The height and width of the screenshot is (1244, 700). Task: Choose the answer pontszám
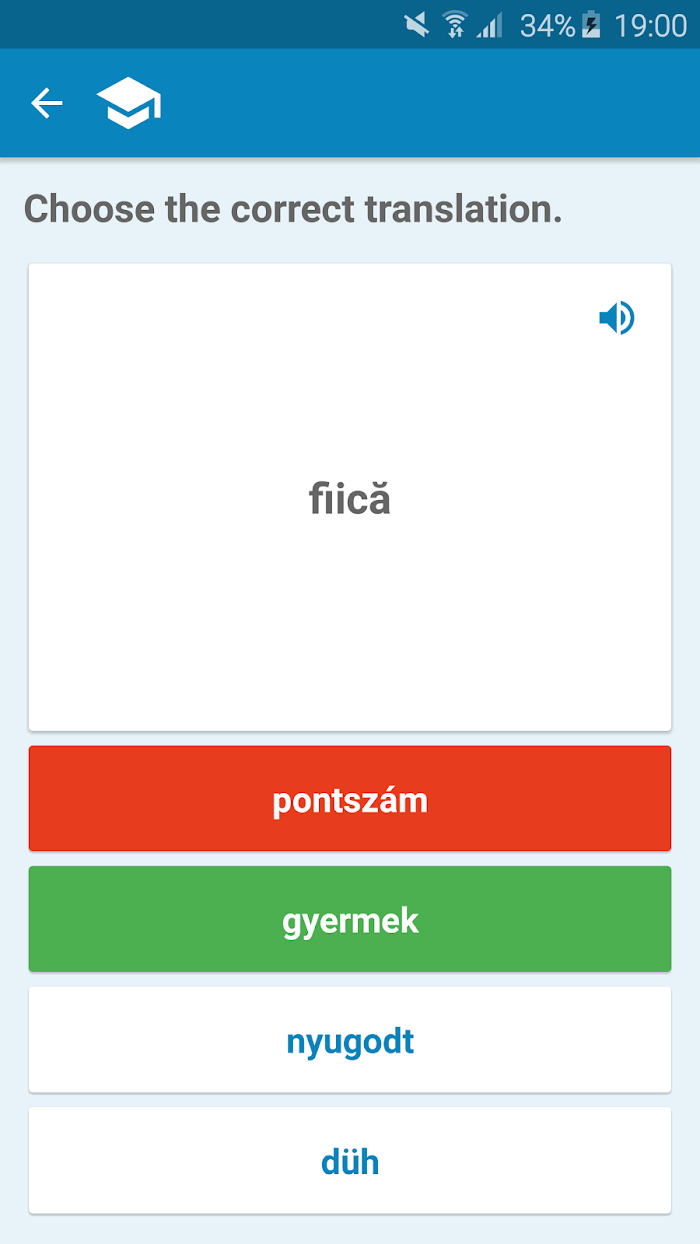tap(350, 799)
